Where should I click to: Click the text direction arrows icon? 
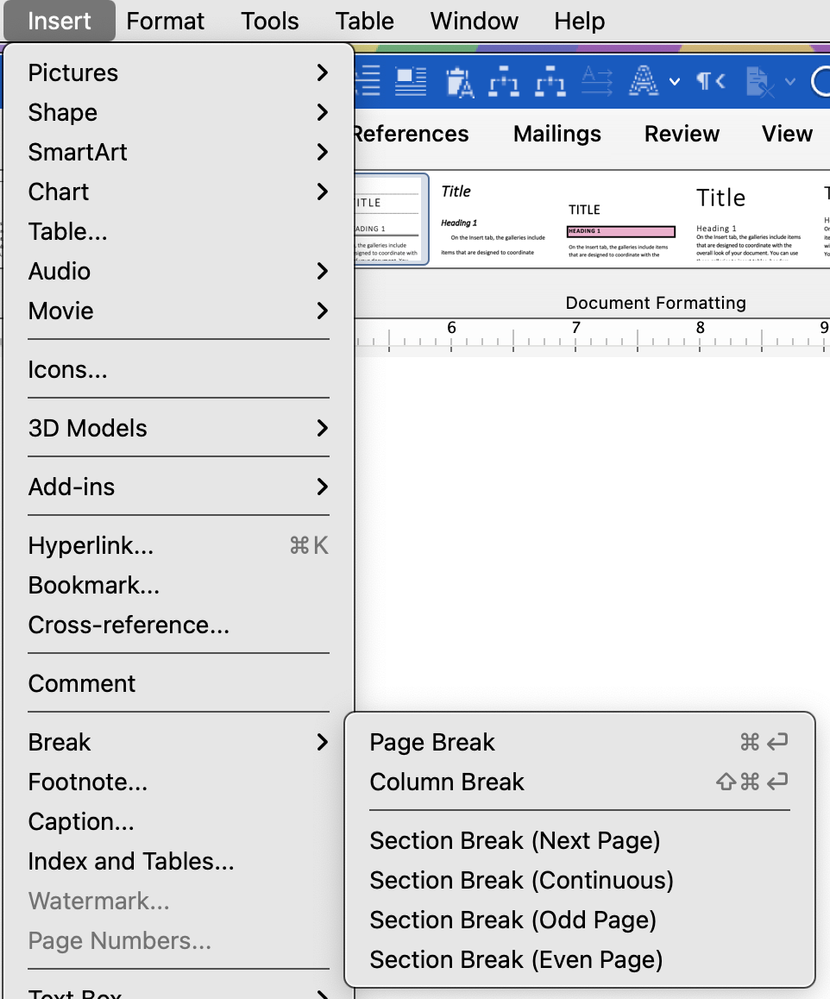596,81
